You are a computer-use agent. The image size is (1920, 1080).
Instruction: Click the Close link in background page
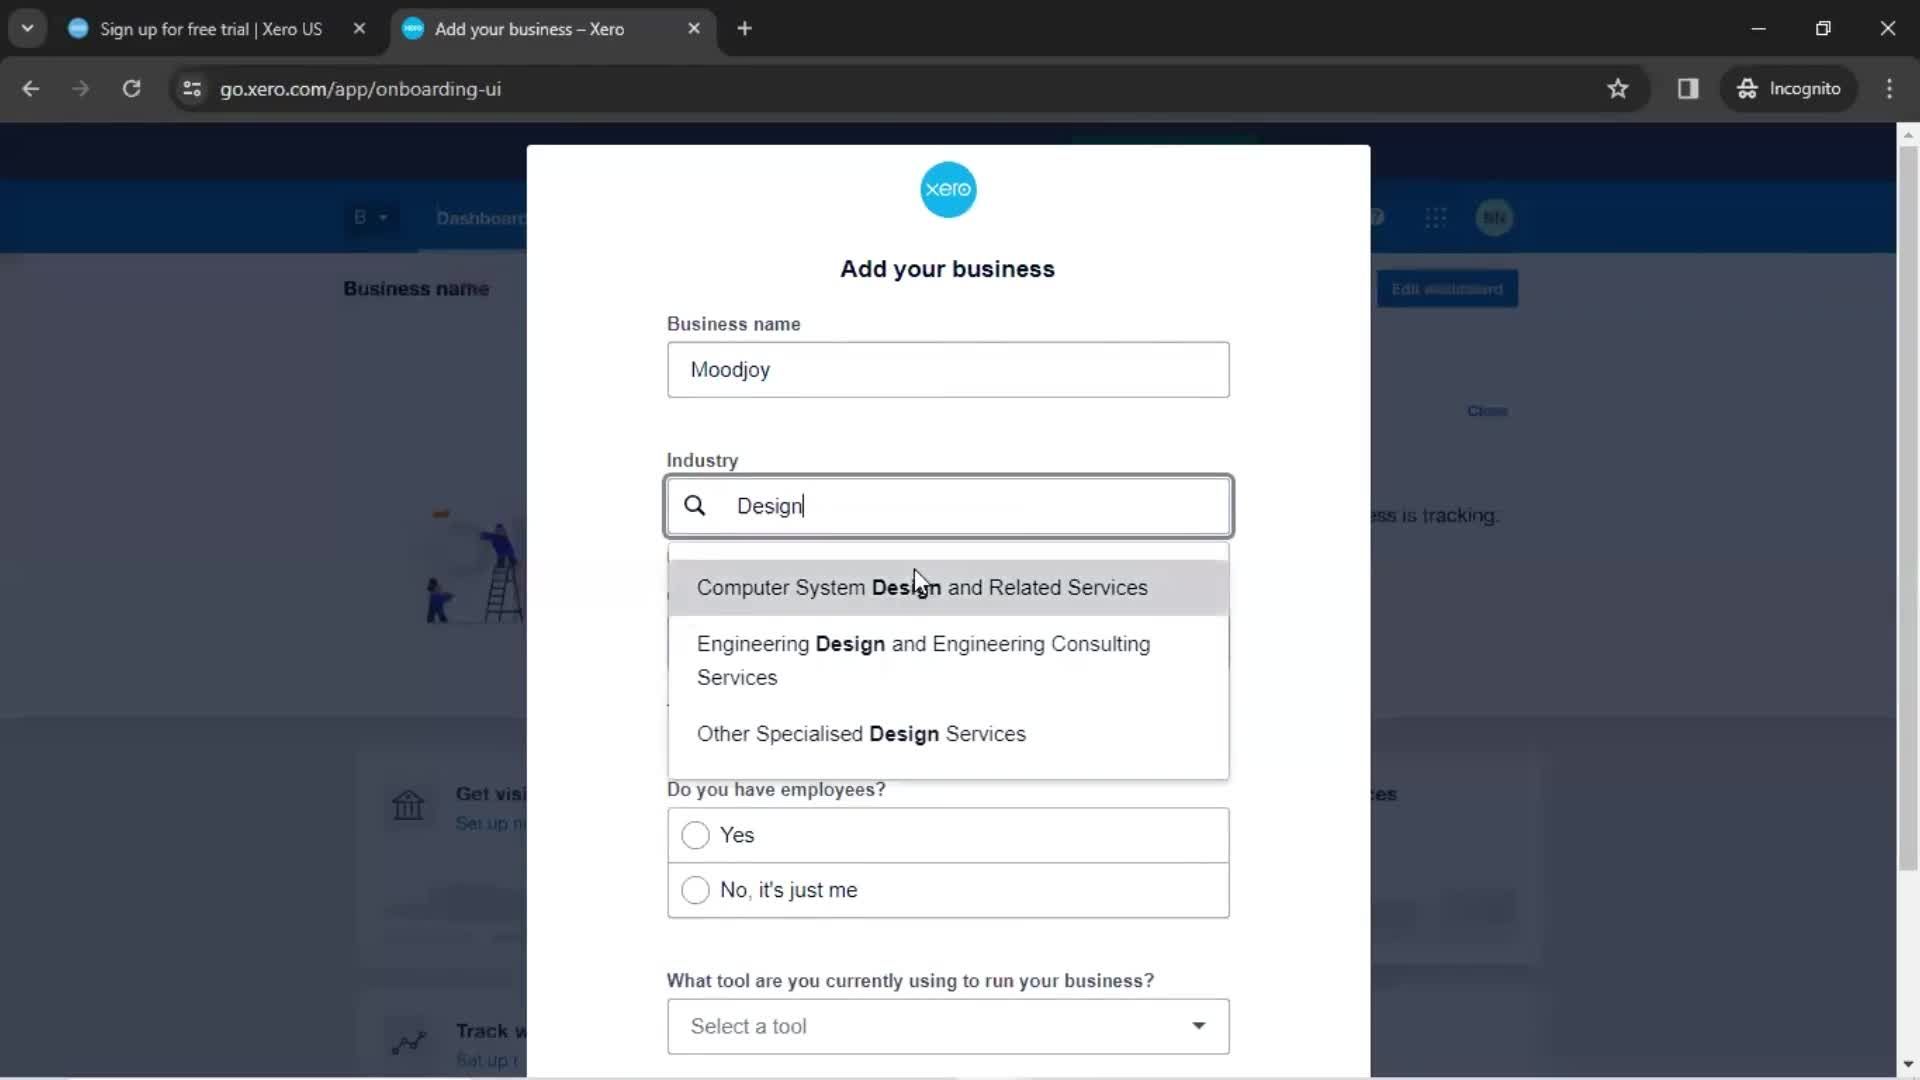(1486, 411)
